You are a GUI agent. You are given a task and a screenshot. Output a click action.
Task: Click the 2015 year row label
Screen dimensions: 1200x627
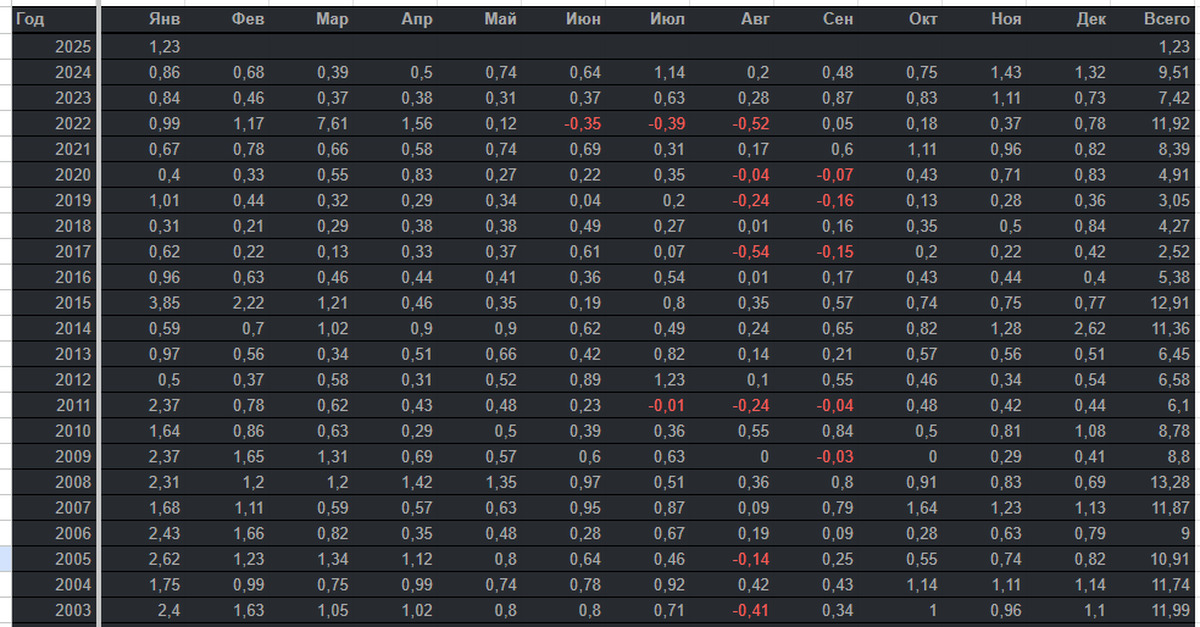(x=73, y=302)
